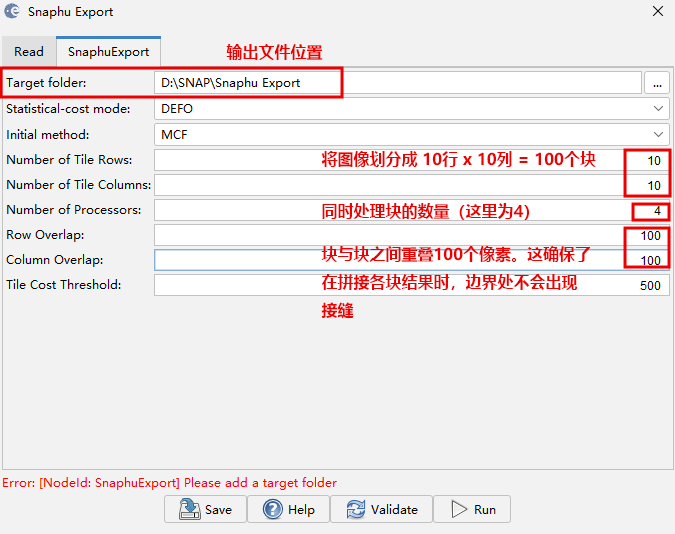Click the 'Number of Processors:' label
Screen dimensions: 675x534
click(74, 210)
